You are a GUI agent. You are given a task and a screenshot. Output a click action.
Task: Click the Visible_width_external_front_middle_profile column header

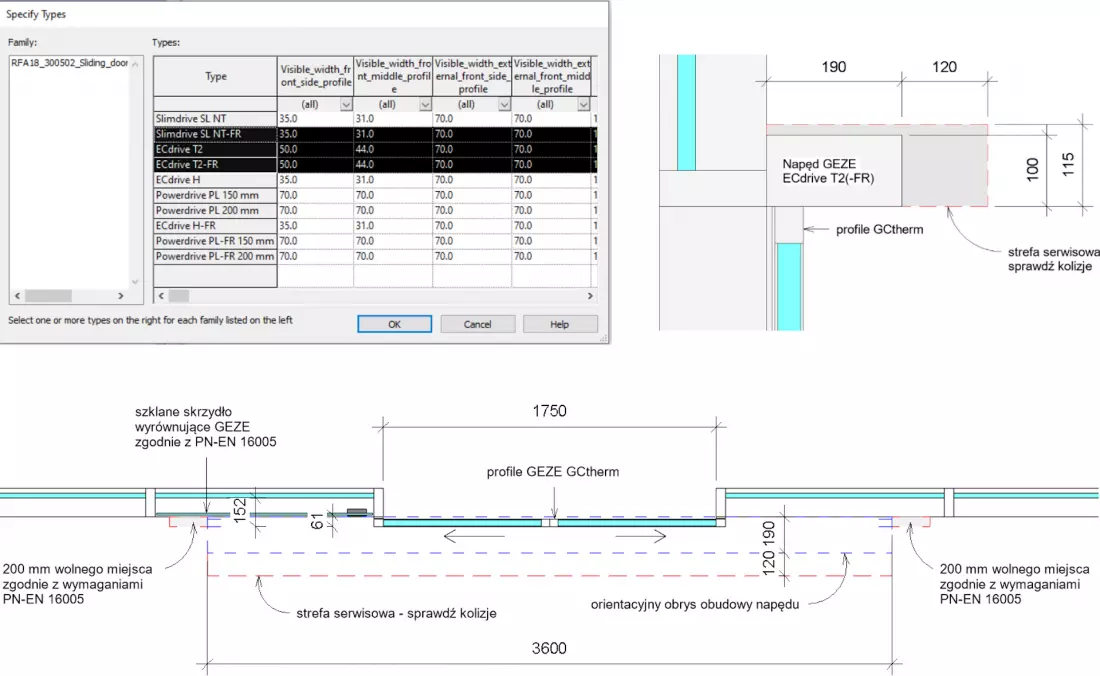pyautogui.click(x=552, y=76)
